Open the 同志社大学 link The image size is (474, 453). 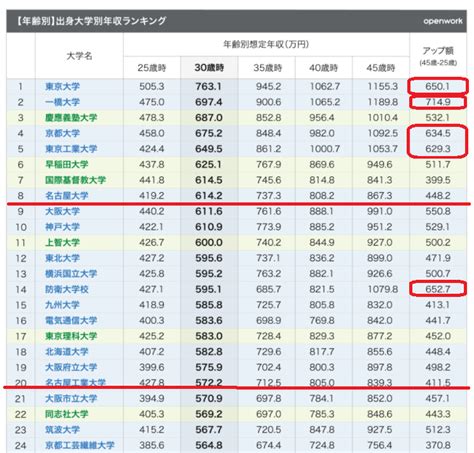click(x=67, y=414)
